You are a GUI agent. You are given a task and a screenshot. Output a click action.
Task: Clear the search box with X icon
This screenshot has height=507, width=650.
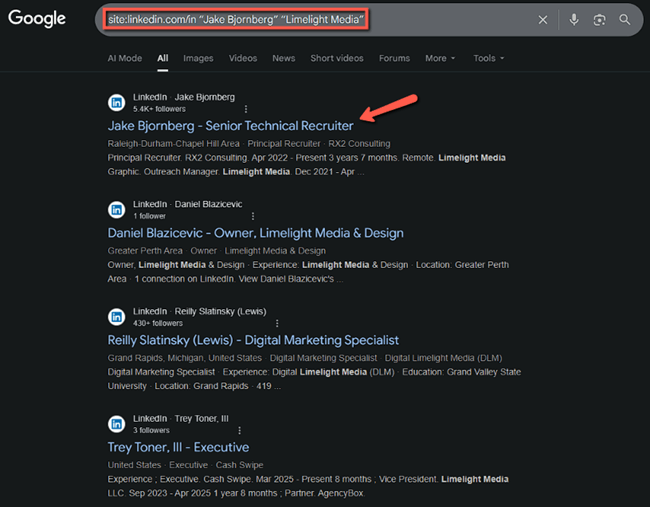point(543,20)
